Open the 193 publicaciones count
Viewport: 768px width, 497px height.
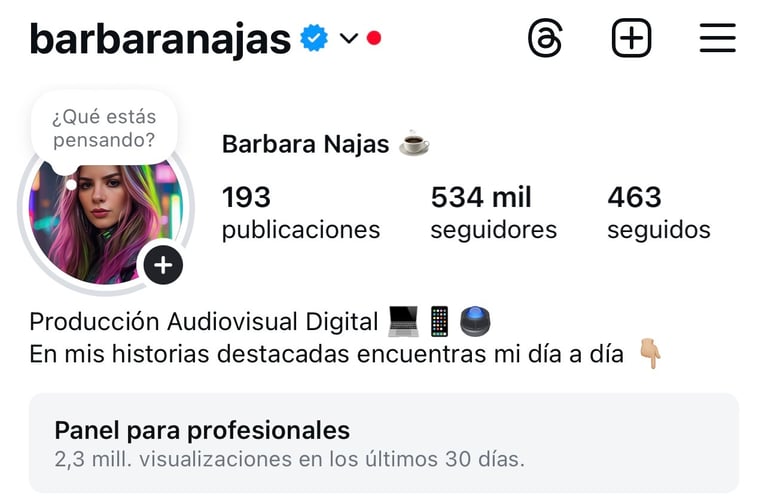click(301, 213)
